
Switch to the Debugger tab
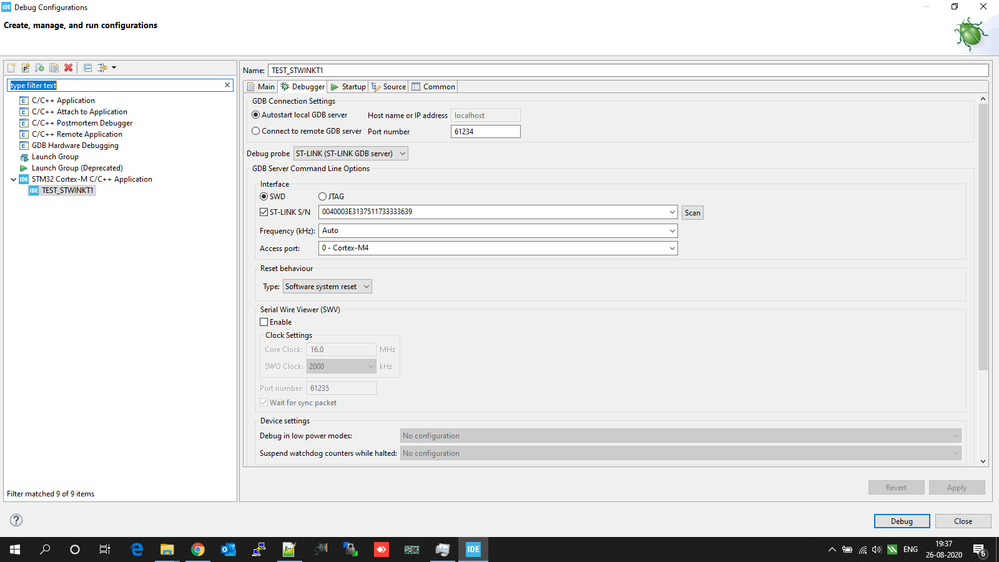pyautogui.click(x=303, y=87)
